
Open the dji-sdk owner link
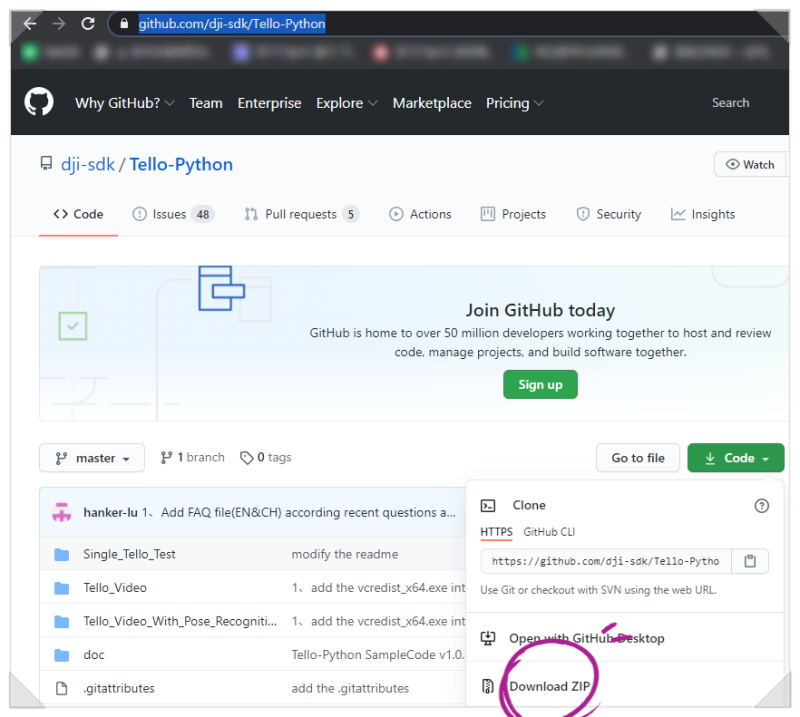[88, 164]
